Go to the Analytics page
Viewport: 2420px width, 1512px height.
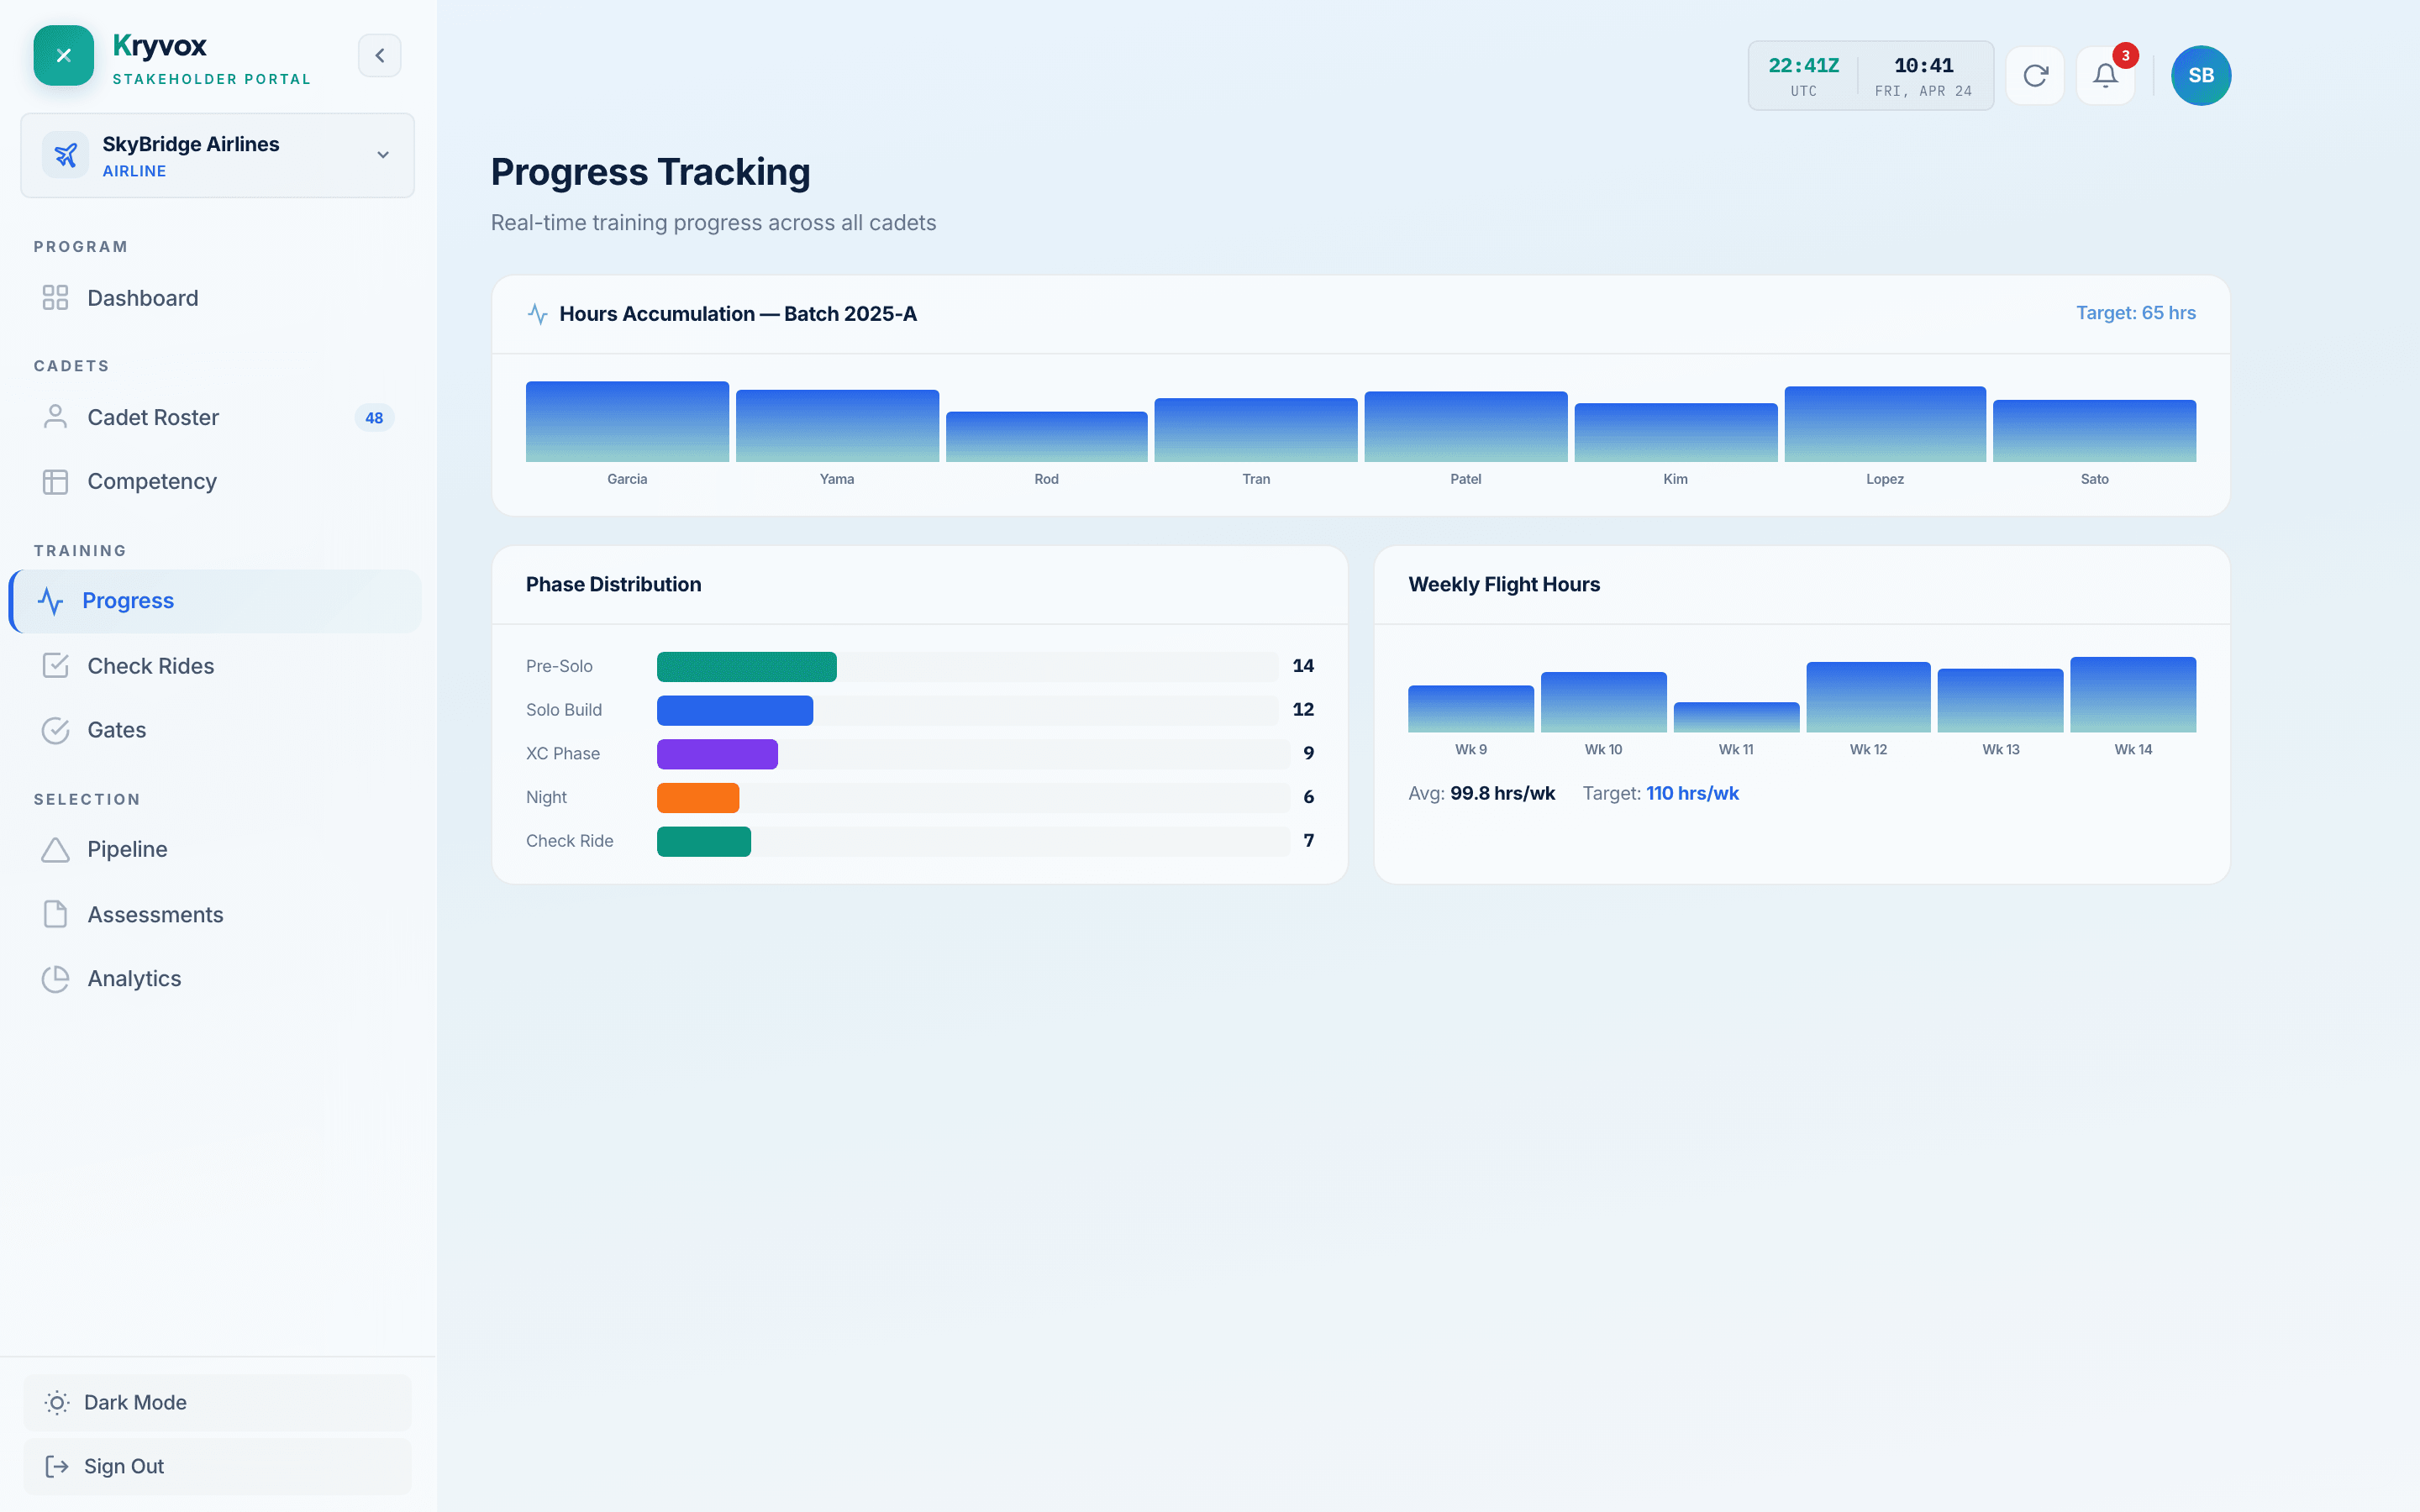pyautogui.click(x=215, y=978)
